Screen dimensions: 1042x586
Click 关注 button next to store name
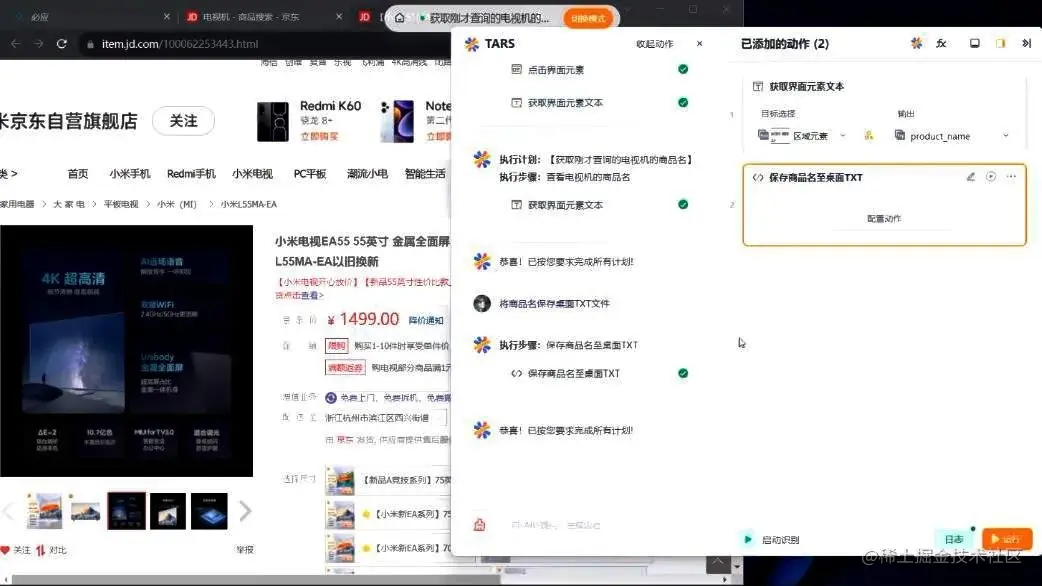183,121
